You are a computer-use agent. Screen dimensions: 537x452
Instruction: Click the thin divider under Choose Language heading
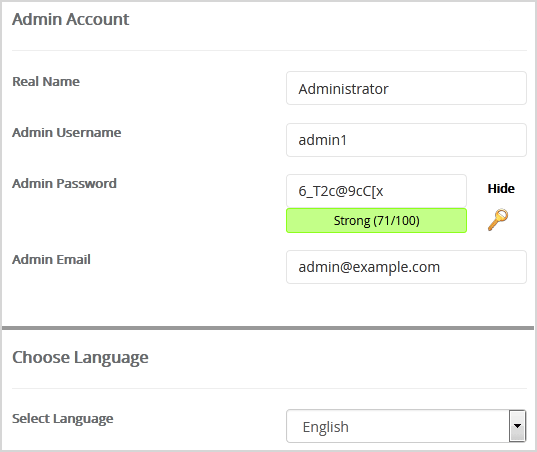coord(269,389)
